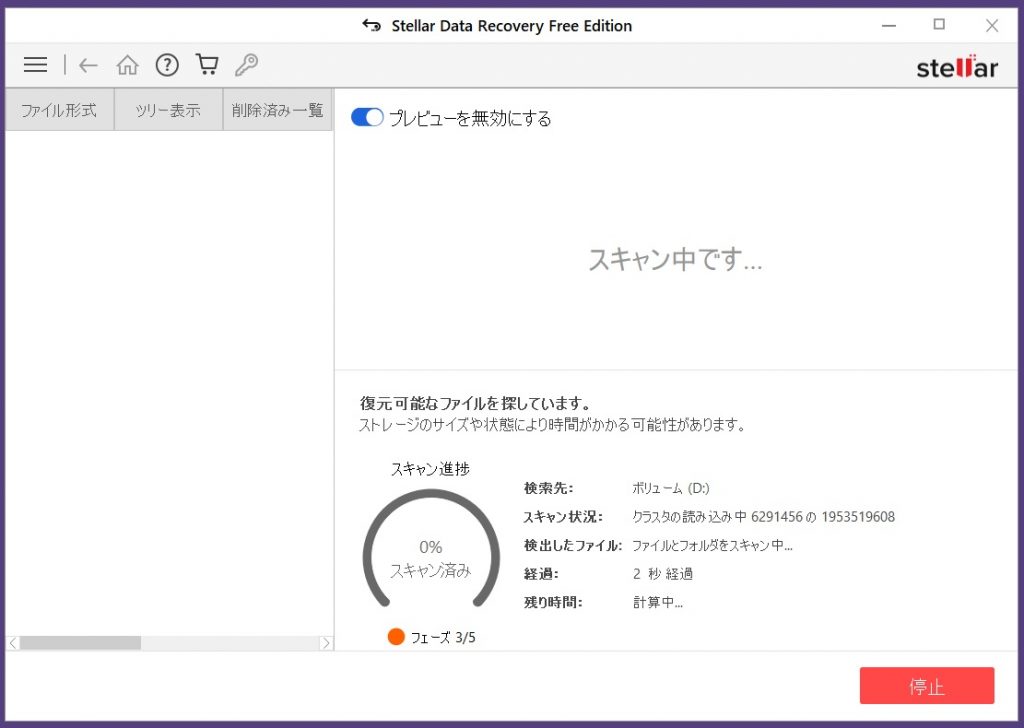This screenshot has width=1024, height=728.
Task: Open the hamburger menu
Action: 35,65
